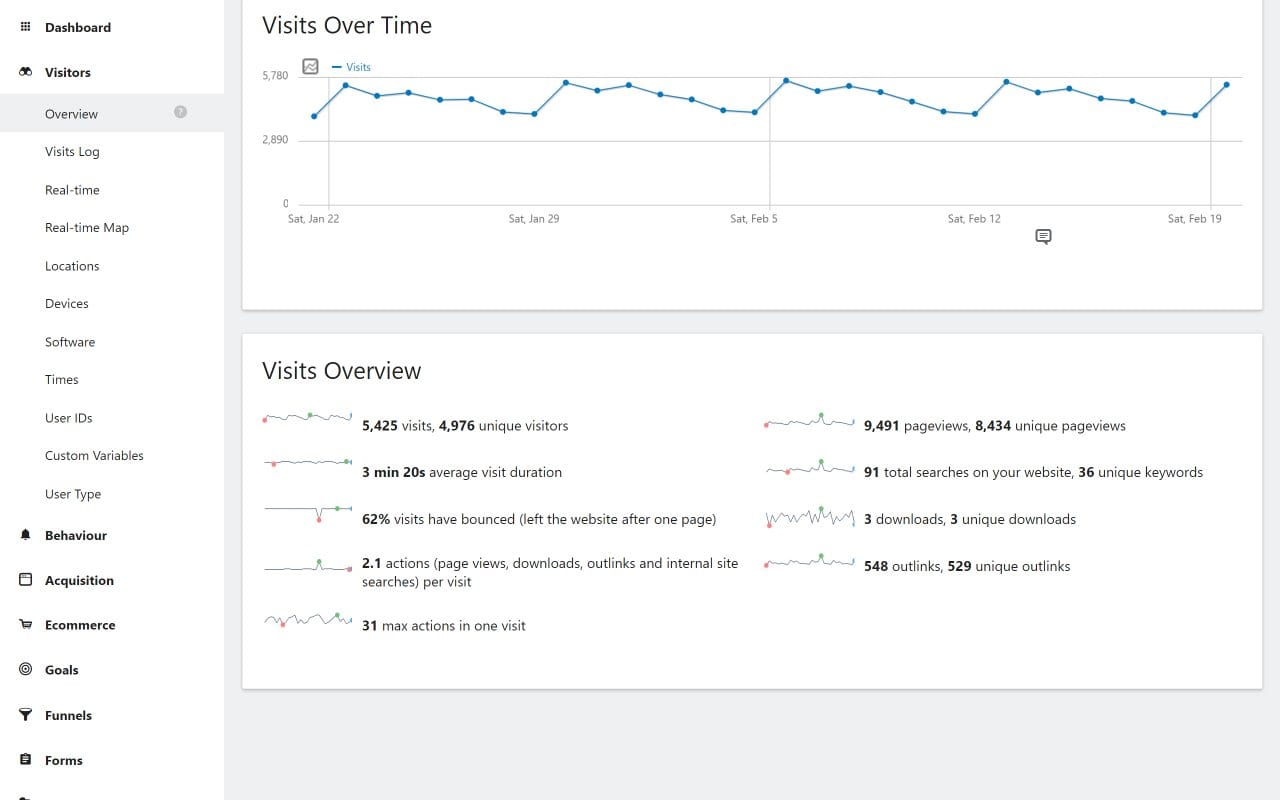
Task: Open the help badge next to Overview
Action: 180,113
